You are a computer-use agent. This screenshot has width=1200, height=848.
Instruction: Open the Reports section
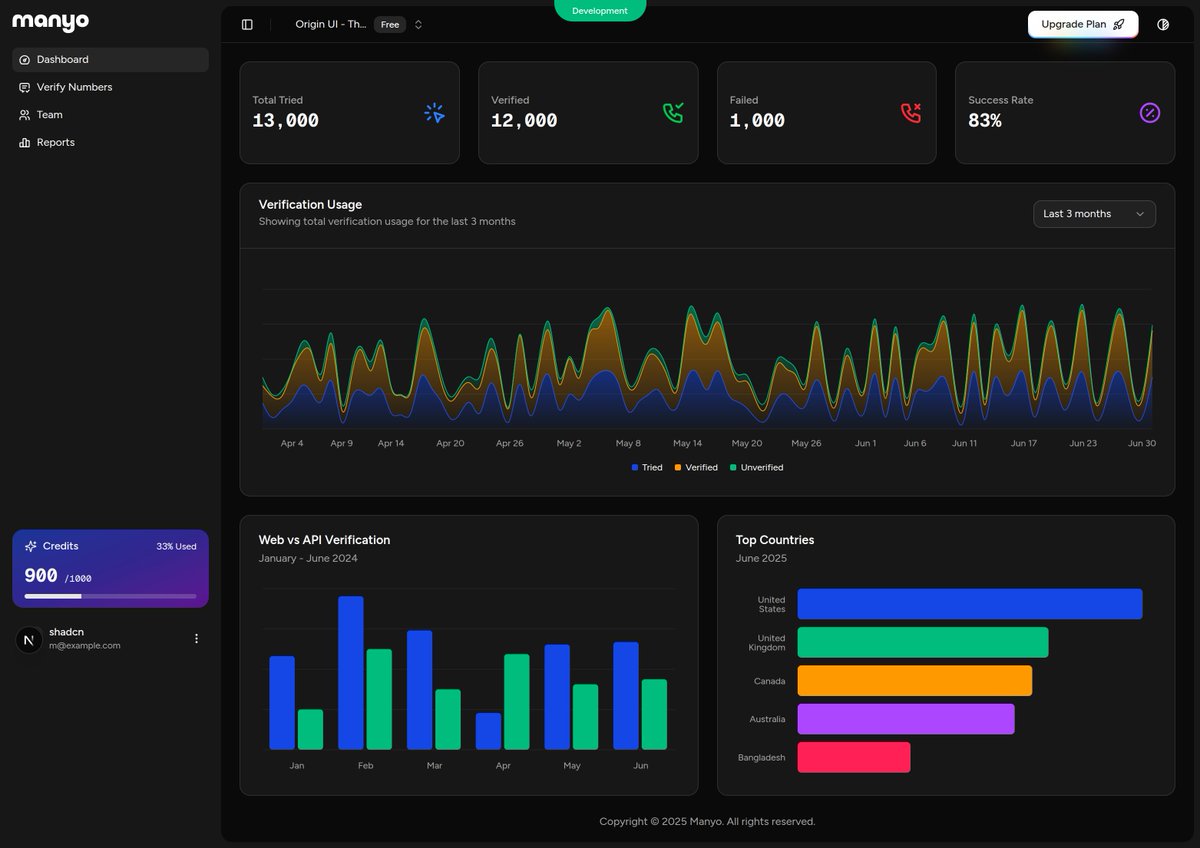(110, 143)
